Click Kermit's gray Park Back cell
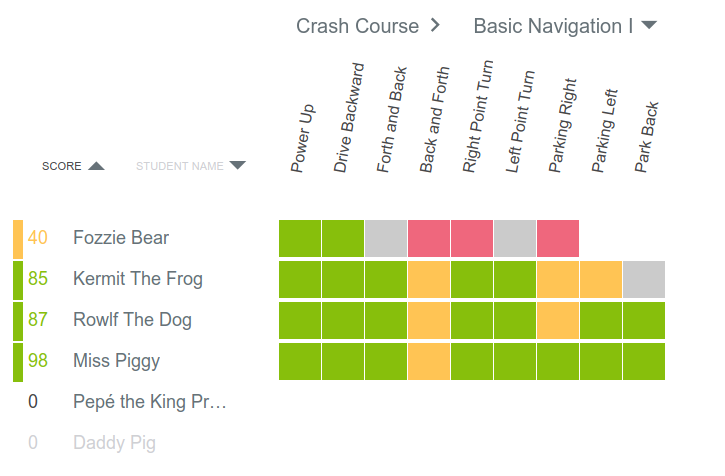 pyautogui.click(x=644, y=279)
